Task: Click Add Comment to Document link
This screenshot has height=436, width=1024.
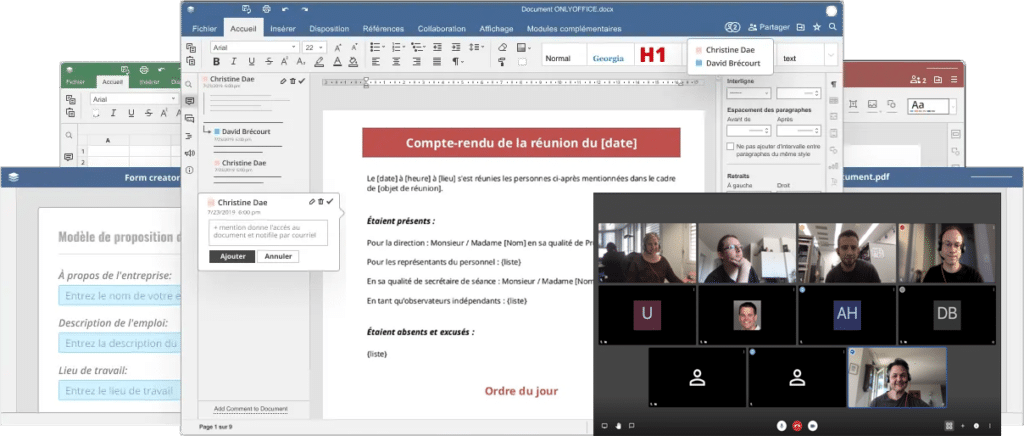Action: [251, 409]
